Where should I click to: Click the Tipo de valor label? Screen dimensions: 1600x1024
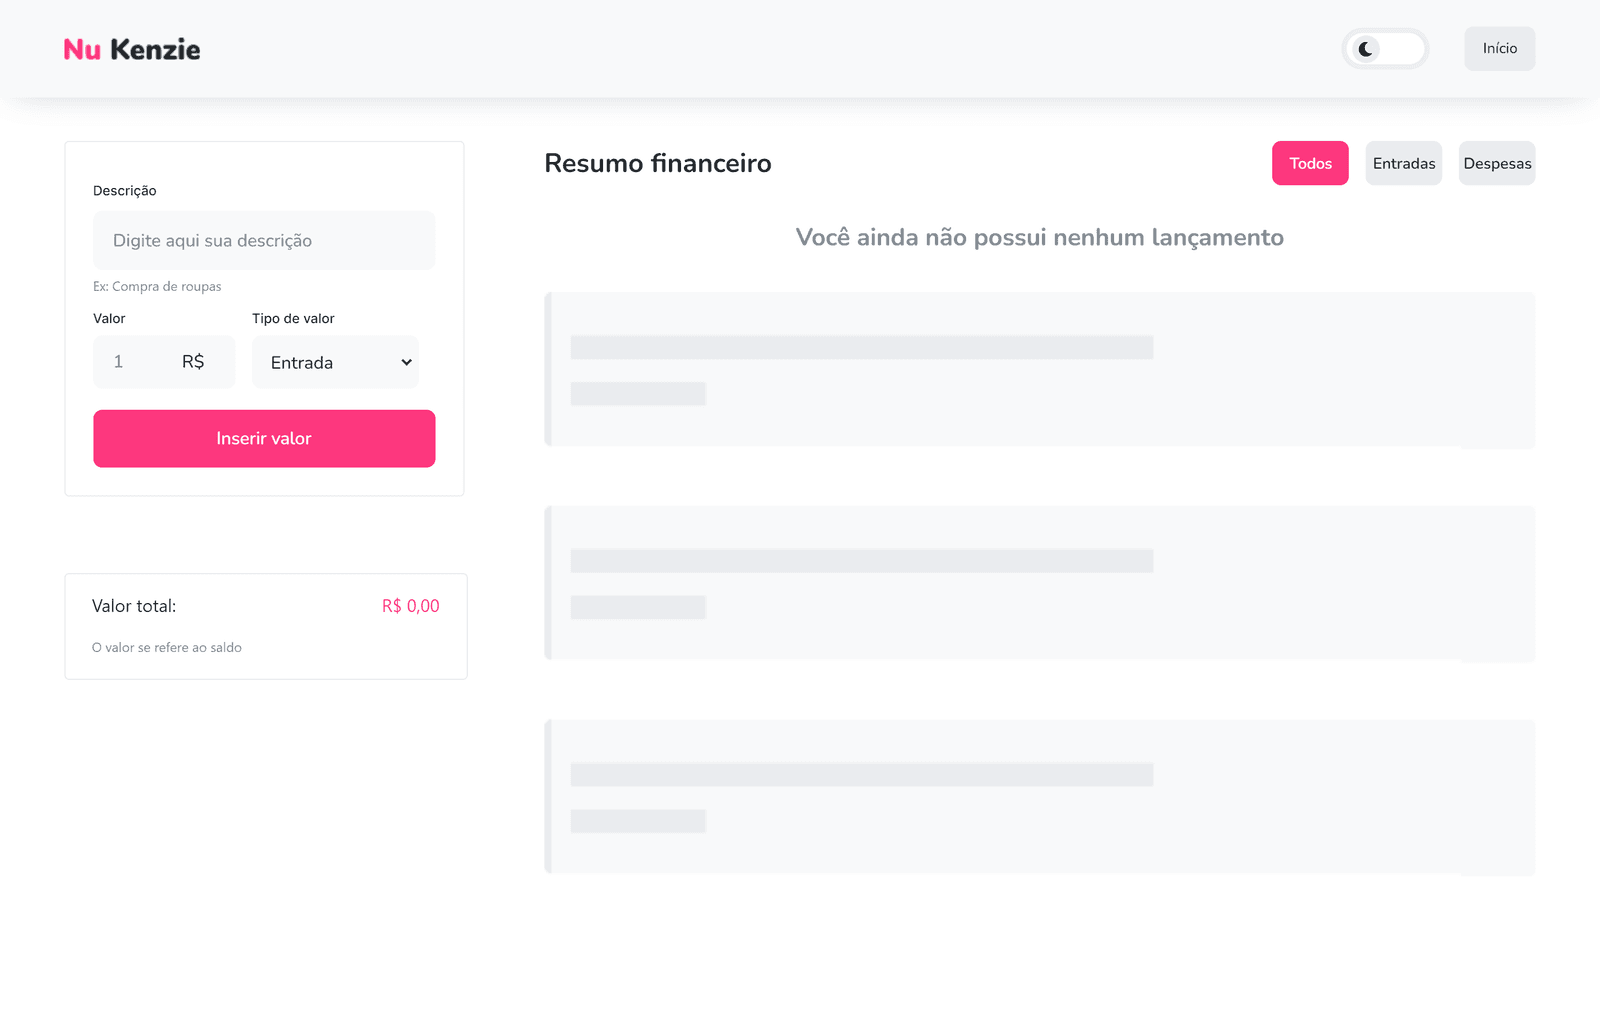[x=293, y=318]
